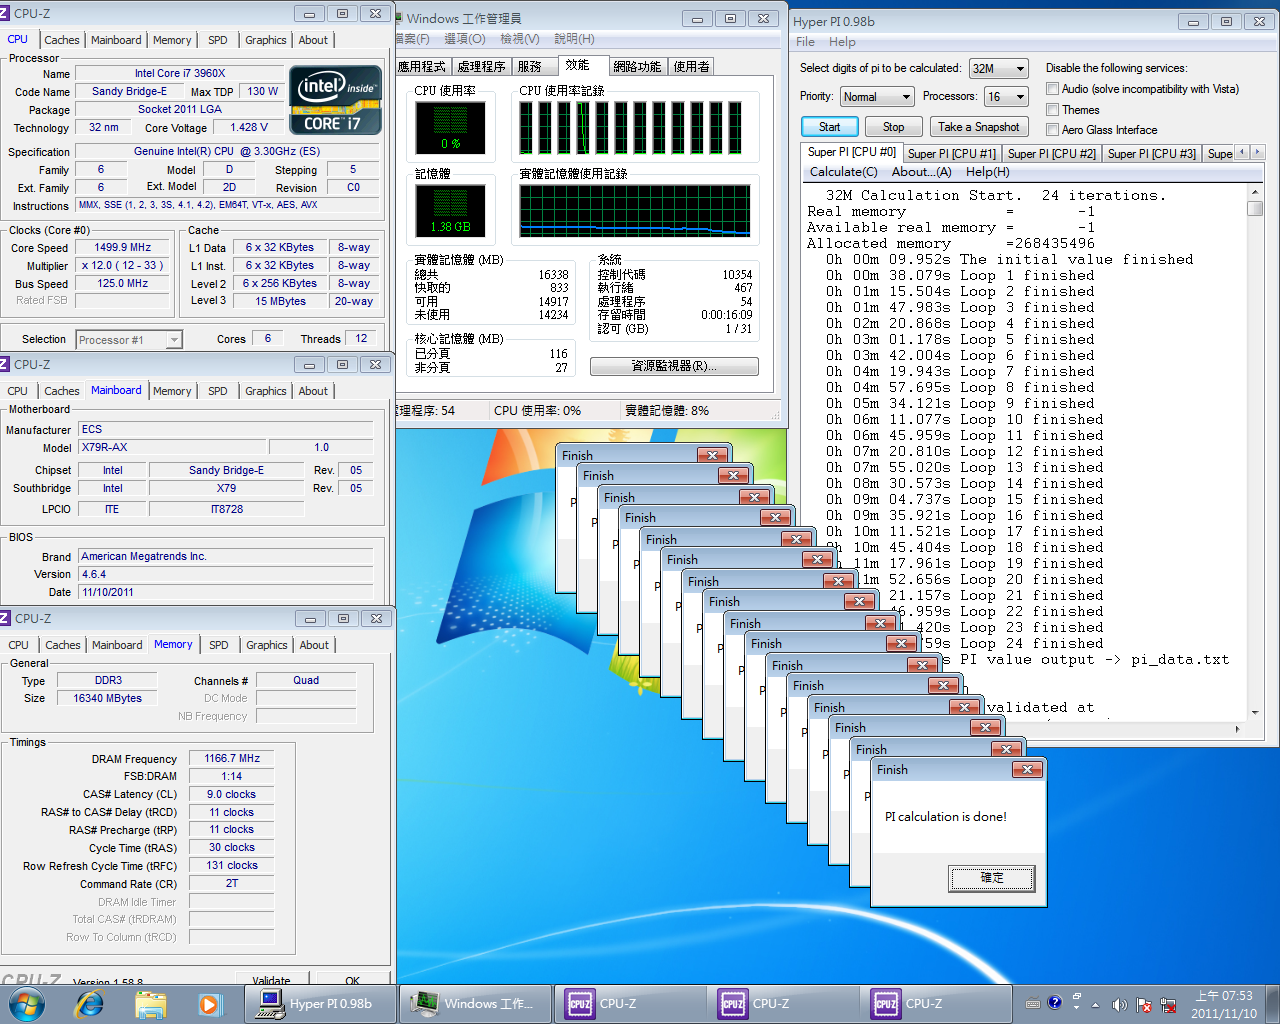Activate Windows Task Manager taskbar button
The height and width of the screenshot is (1024, 1280).
tap(475, 1003)
